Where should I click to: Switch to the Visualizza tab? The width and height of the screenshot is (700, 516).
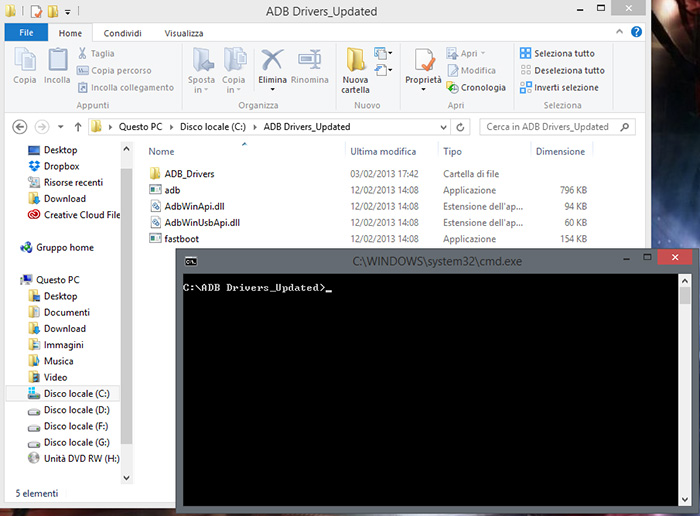tap(183, 33)
